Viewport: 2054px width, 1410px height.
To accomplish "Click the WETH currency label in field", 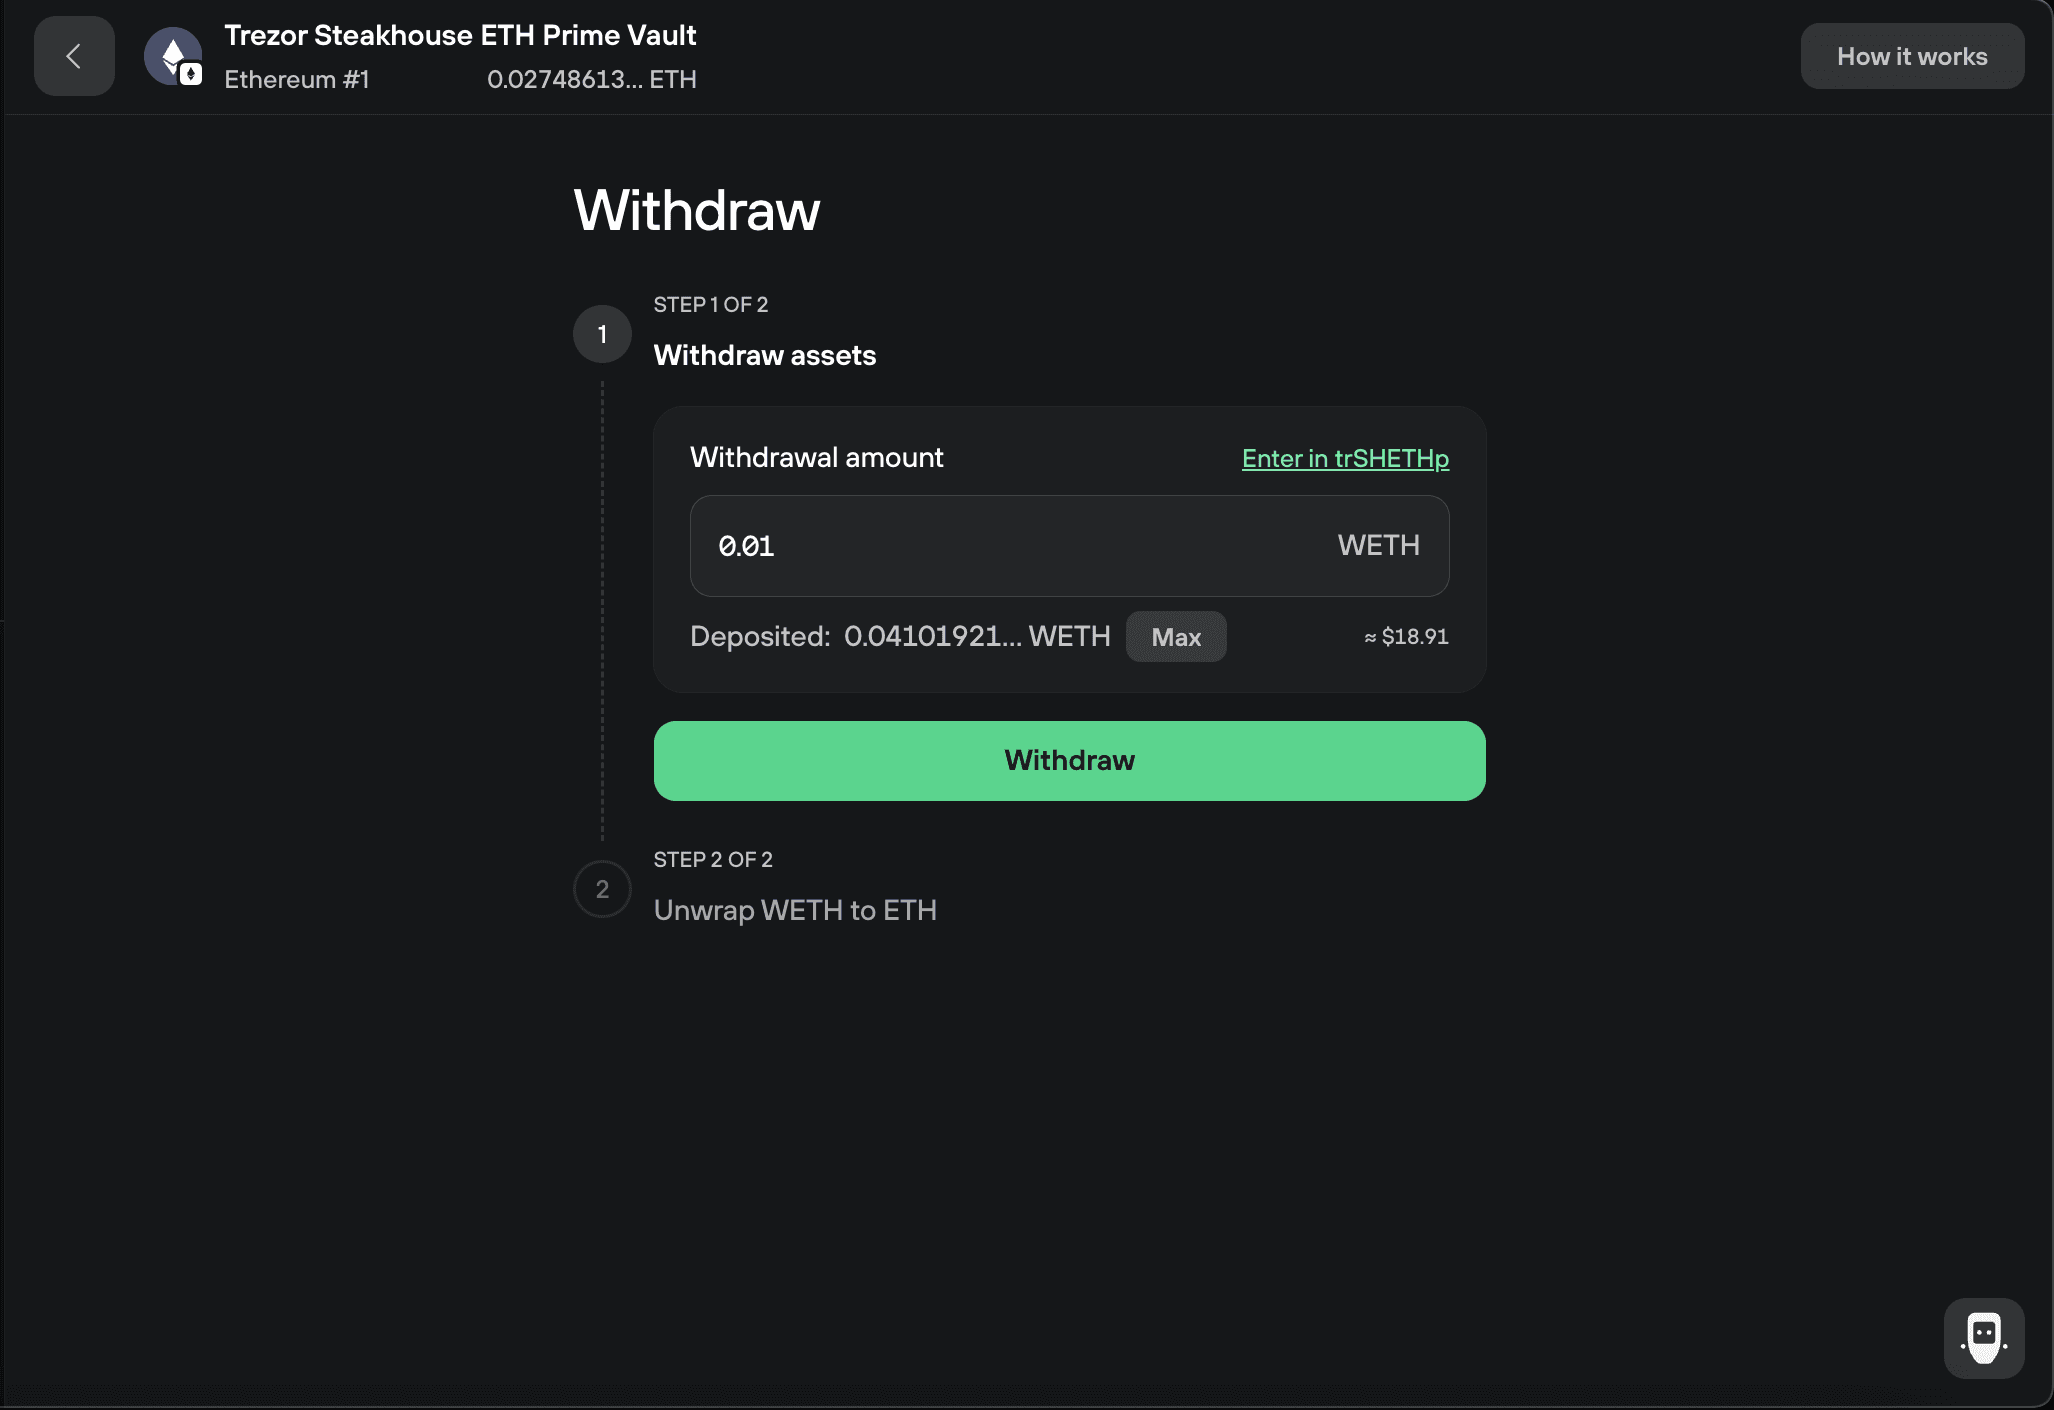I will (1379, 545).
